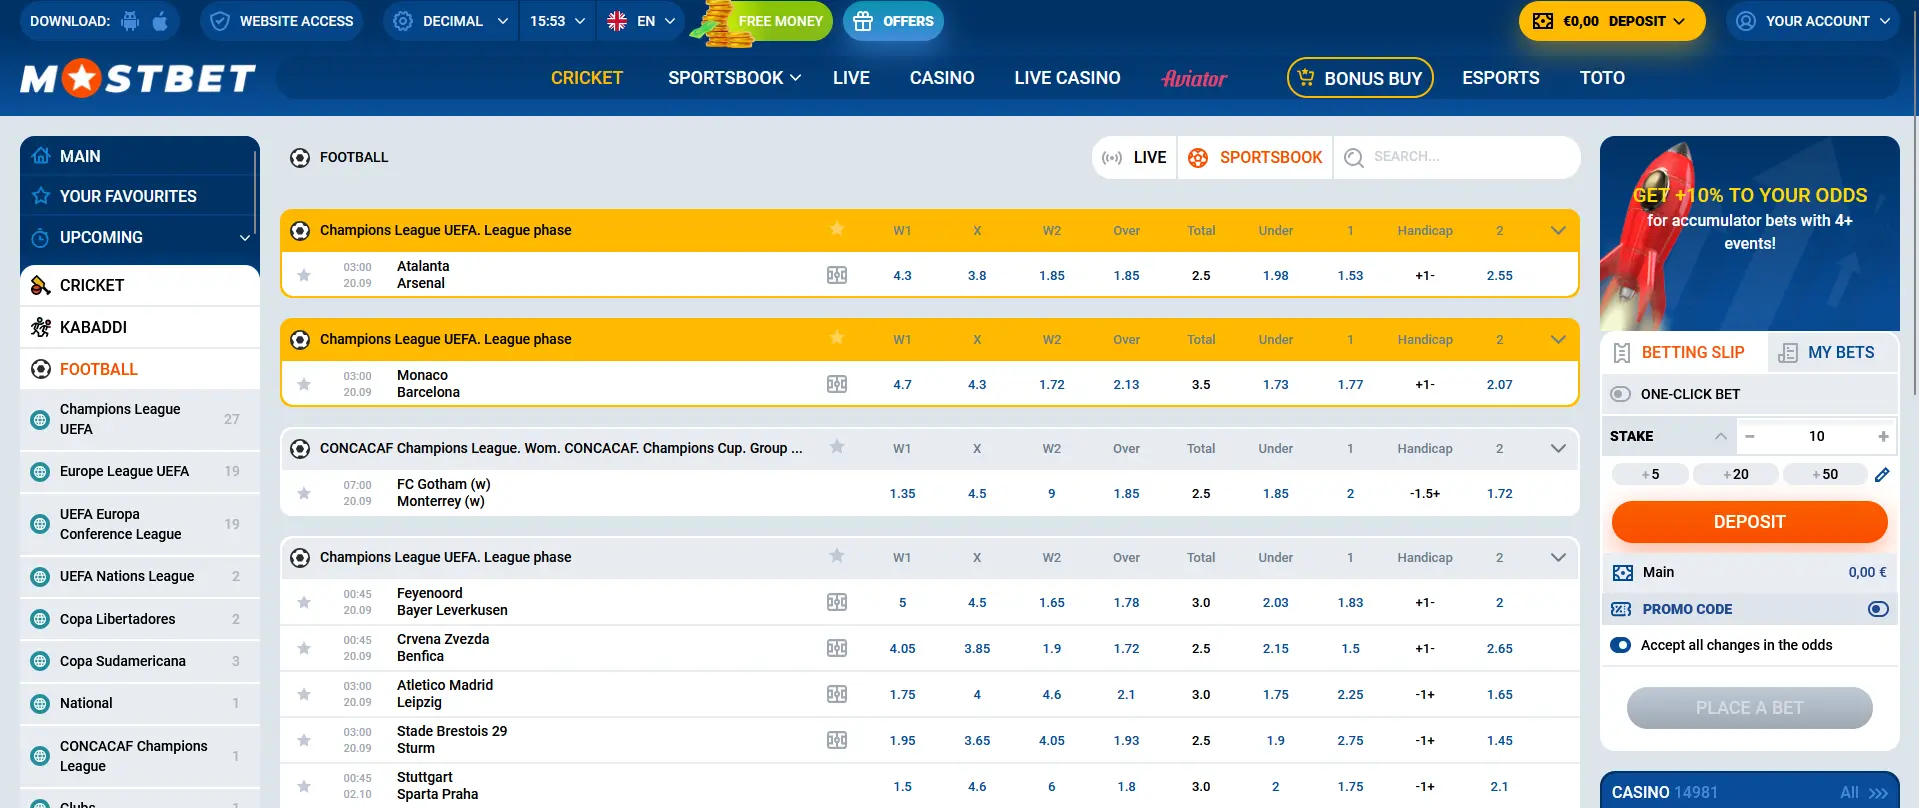Increase stake with the plus stepper
The image size is (1919, 808).
[1883, 436]
